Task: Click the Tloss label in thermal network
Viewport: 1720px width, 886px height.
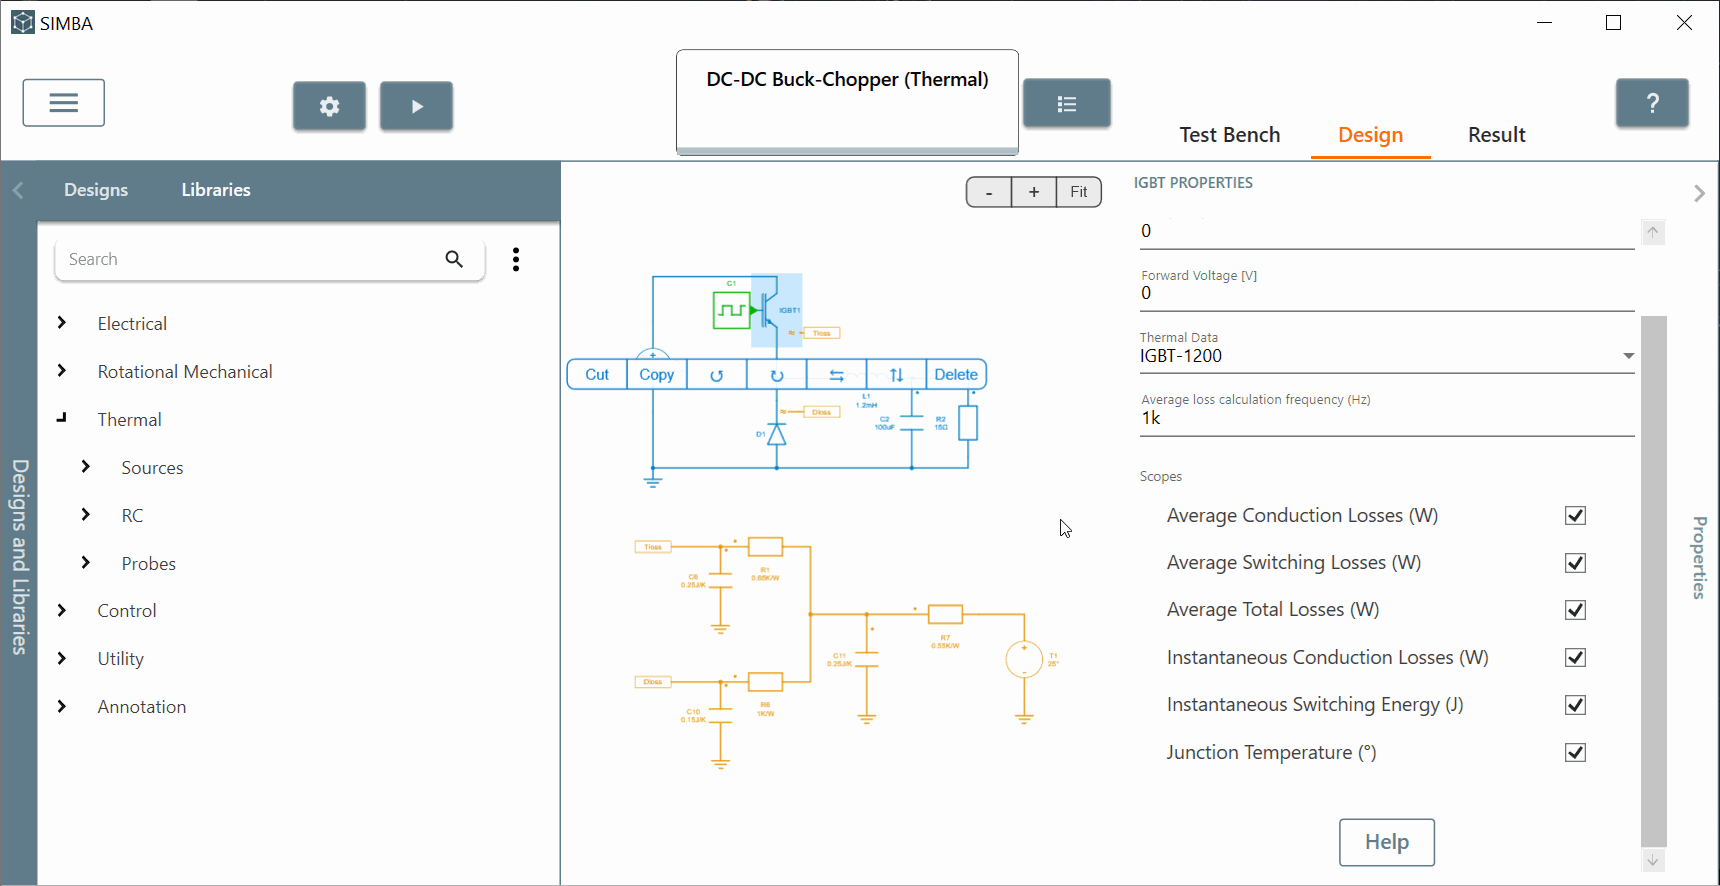Action: click(653, 547)
